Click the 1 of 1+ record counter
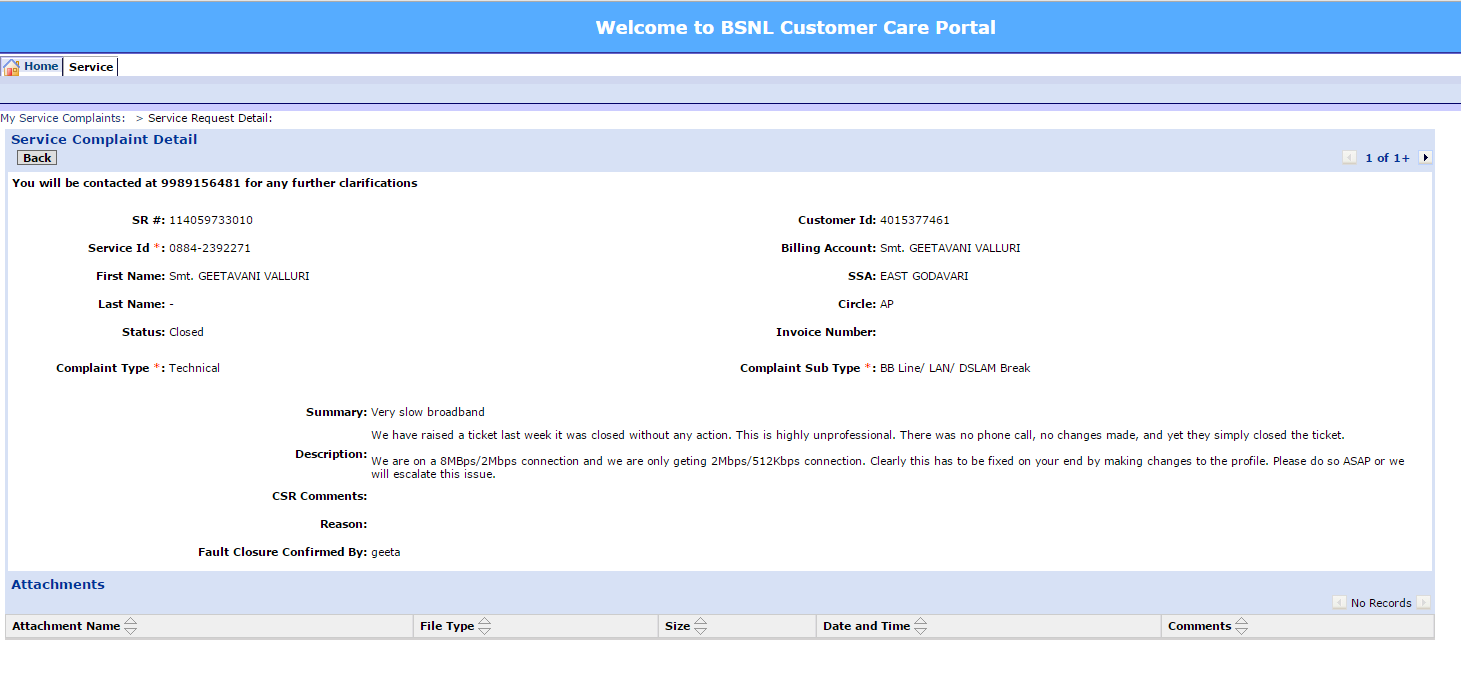The image size is (1461, 673). pyautogui.click(x=1387, y=158)
